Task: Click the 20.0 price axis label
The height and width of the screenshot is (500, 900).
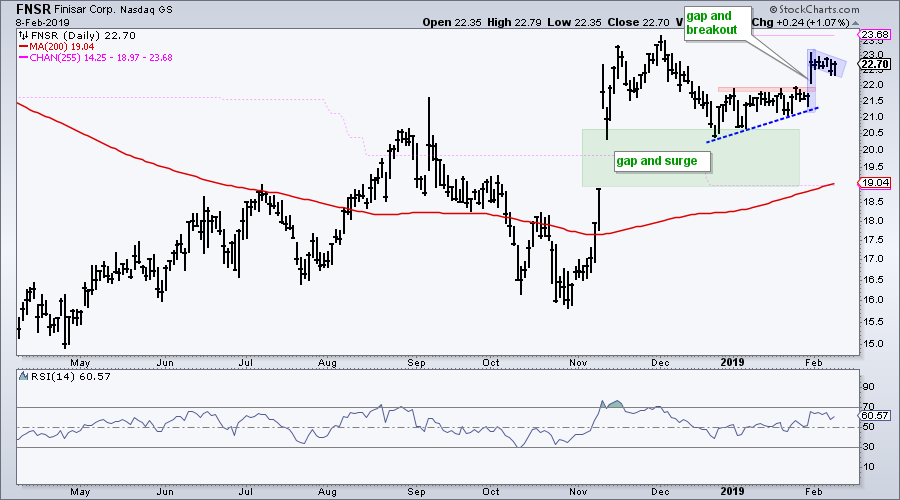Action: (x=871, y=150)
